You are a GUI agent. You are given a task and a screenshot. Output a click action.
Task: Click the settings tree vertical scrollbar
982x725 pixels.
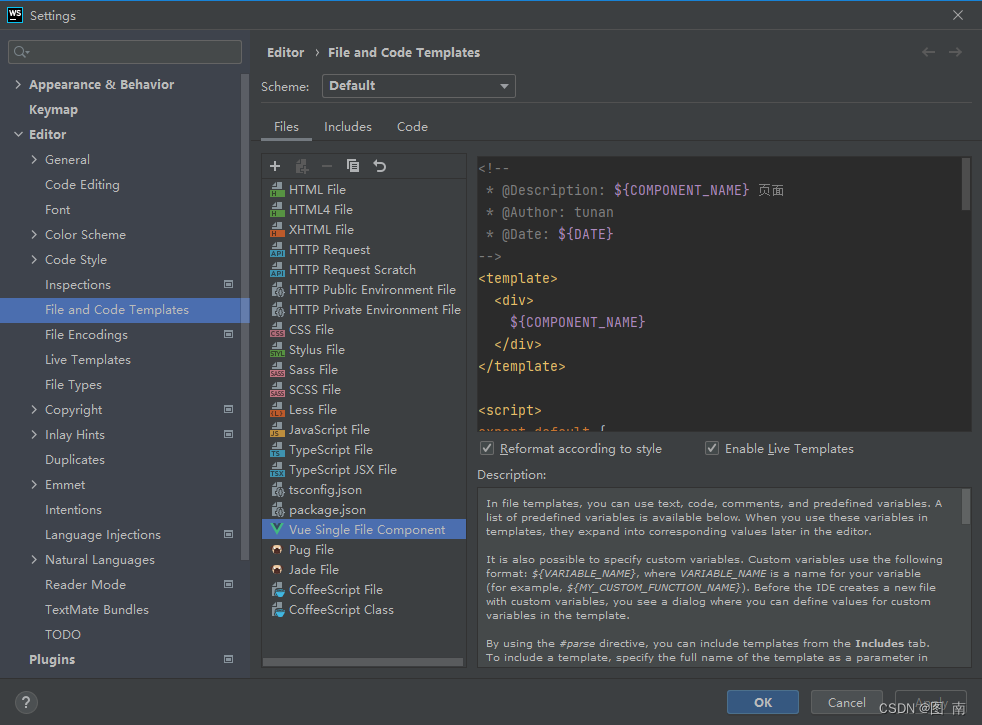pos(245,317)
